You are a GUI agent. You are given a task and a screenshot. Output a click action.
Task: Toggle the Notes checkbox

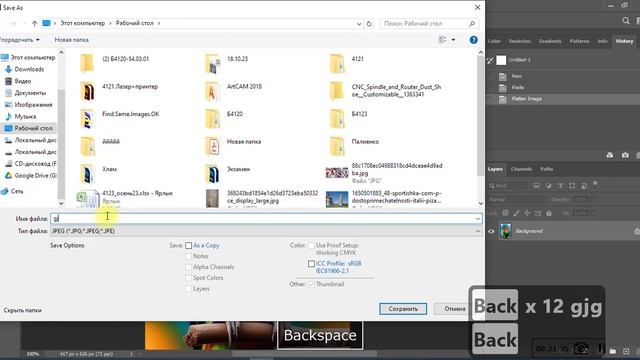[188, 256]
